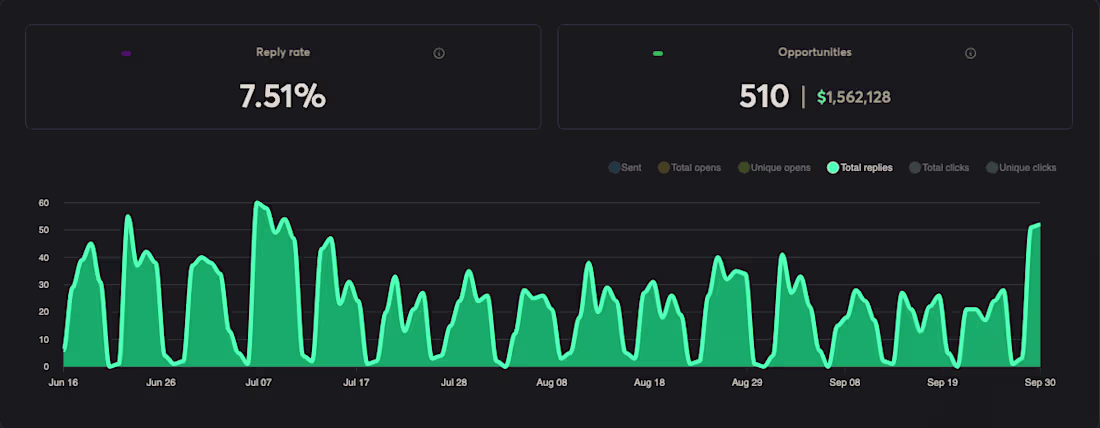
Task: Toggle the Total opens series
Action: [690, 168]
